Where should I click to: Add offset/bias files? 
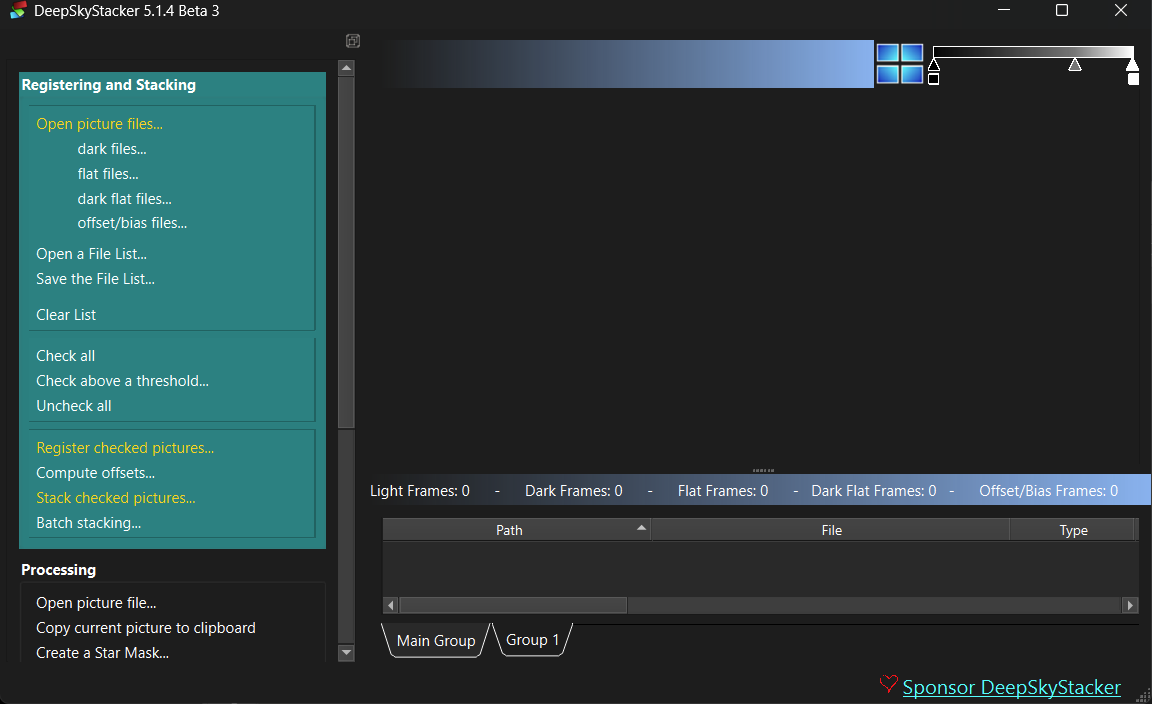tap(132, 223)
